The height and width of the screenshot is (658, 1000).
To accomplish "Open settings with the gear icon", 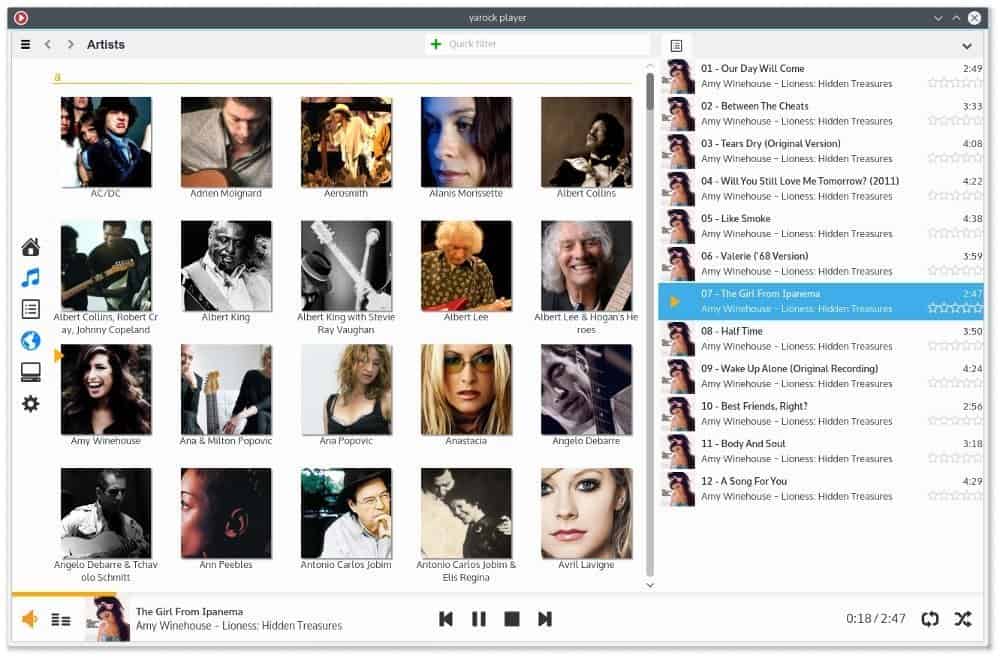I will click(x=31, y=404).
